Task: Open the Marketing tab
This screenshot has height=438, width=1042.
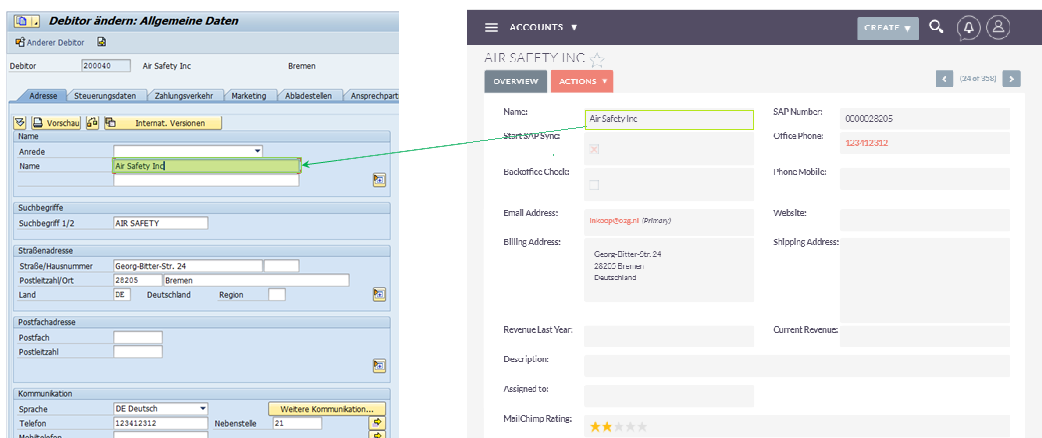Action: [249, 96]
